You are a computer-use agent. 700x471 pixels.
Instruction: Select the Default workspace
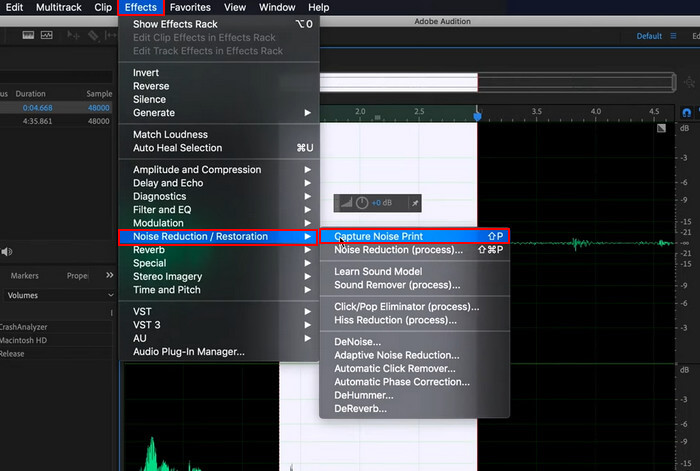tap(649, 36)
